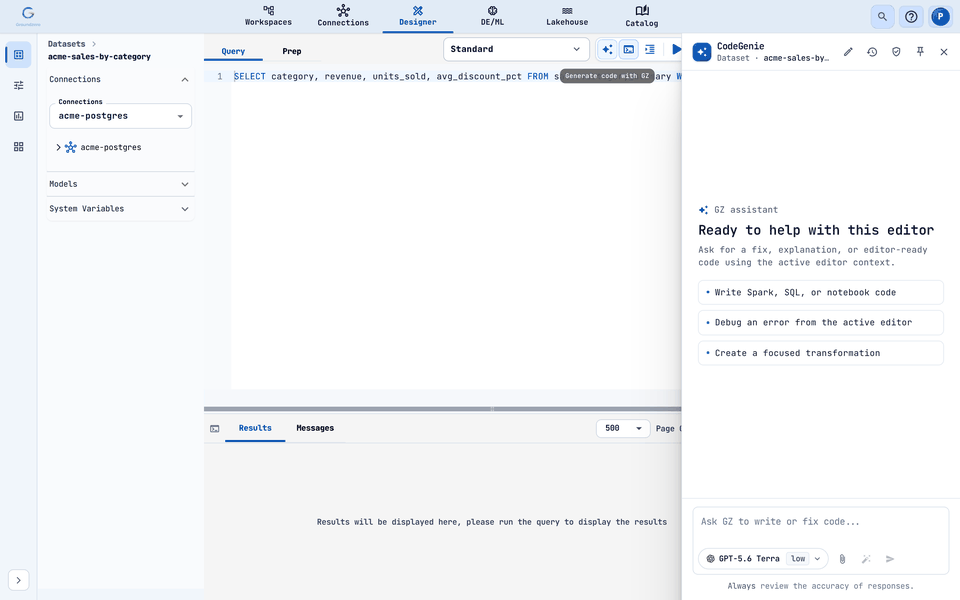Go to the DE/ML section

click(x=492, y=16)
